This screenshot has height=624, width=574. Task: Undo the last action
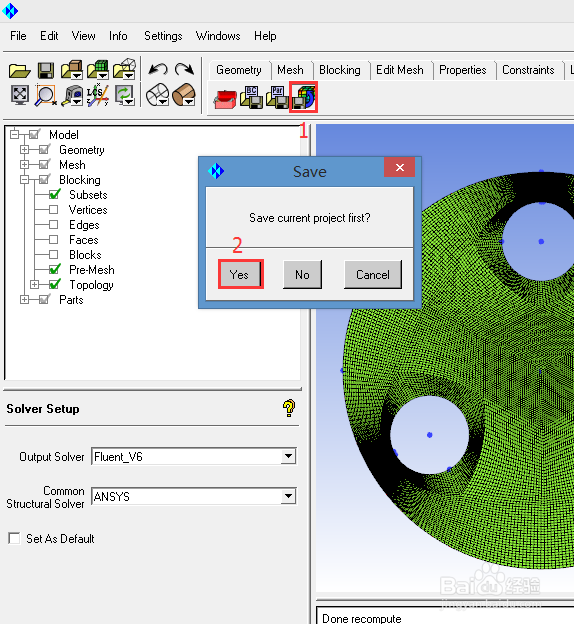pos(158,70)
